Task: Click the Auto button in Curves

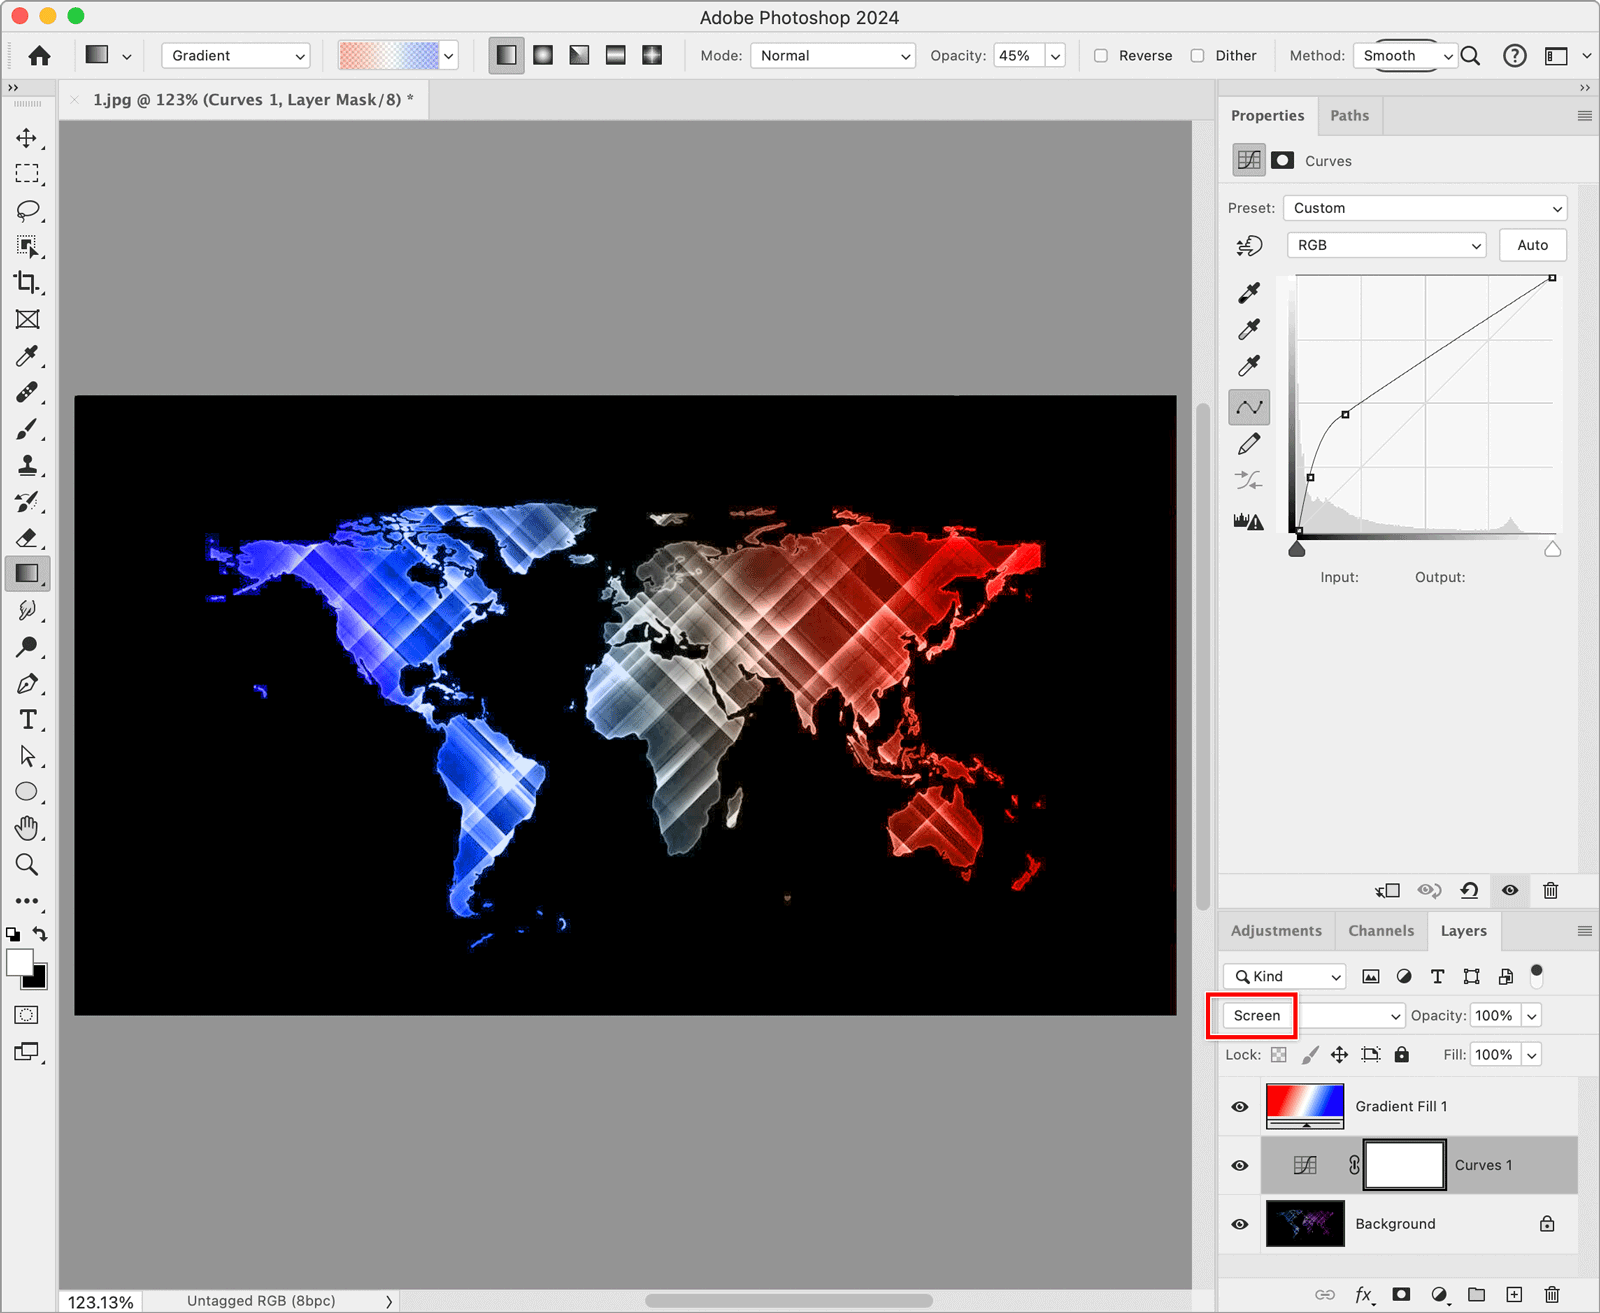Action: (x=1532, y=244)
